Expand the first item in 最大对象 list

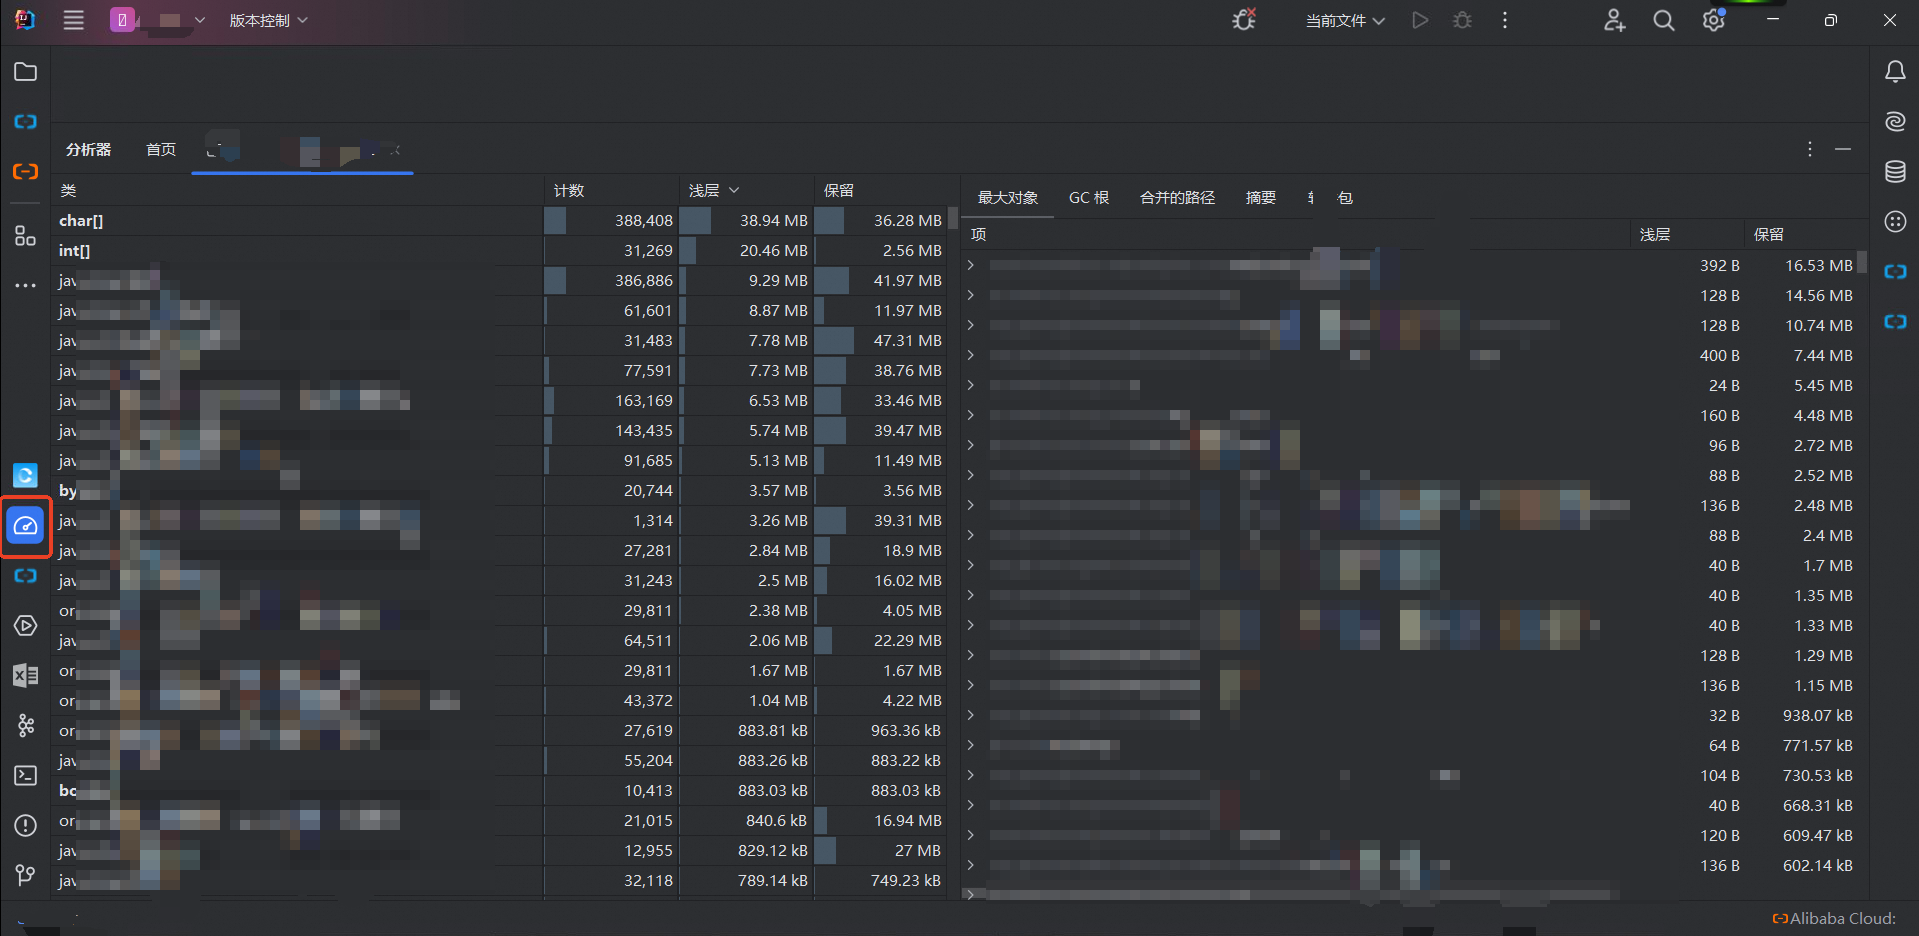[971, 265]
